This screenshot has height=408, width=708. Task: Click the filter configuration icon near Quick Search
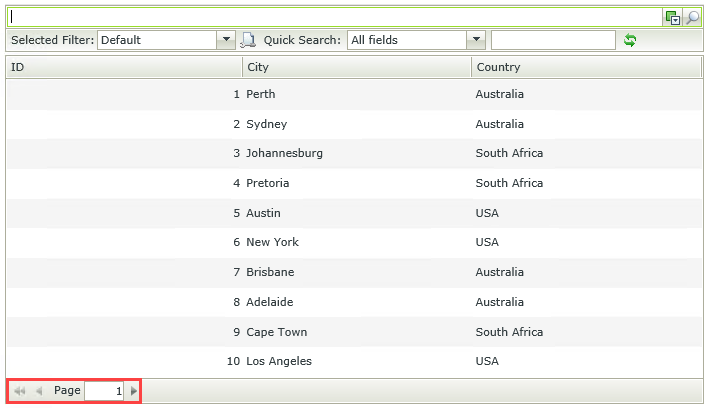[x=249, y=40]
